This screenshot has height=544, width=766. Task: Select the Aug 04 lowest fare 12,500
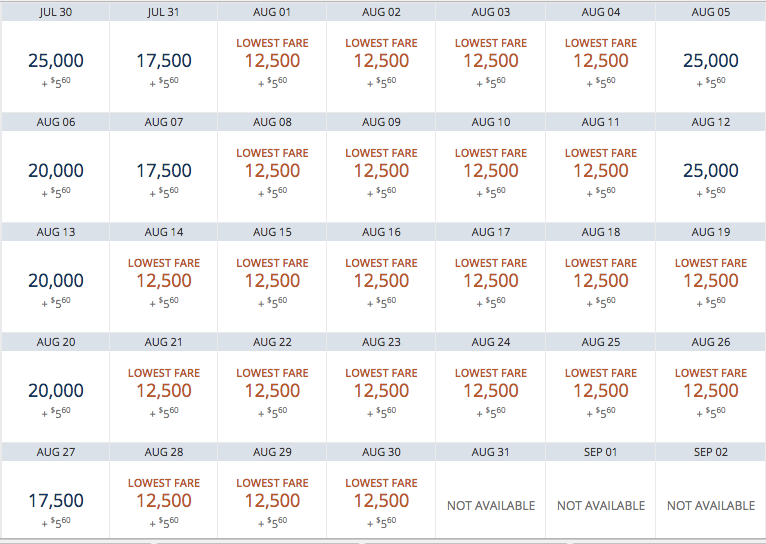point(600,66)
